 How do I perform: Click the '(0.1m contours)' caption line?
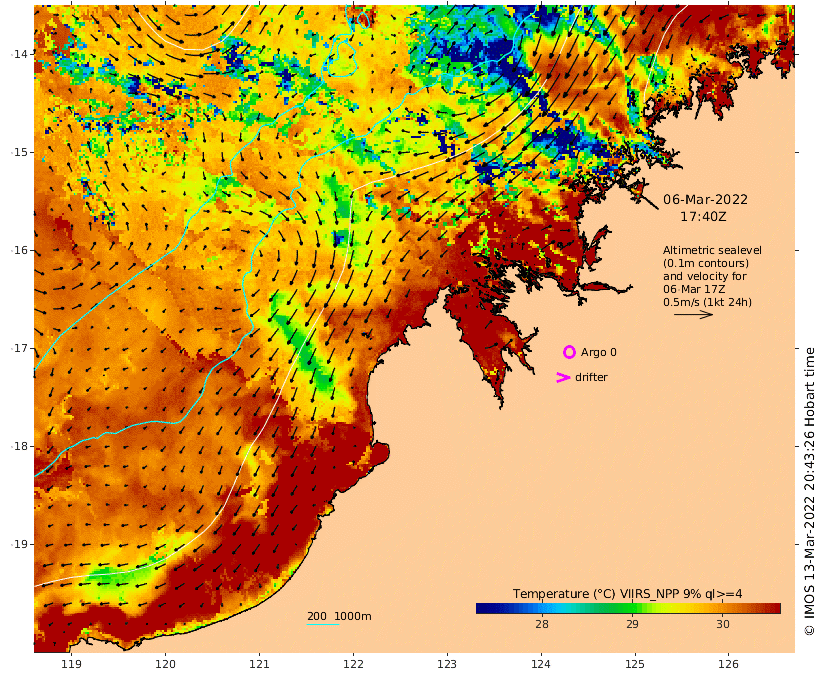(x=706, y=263)
